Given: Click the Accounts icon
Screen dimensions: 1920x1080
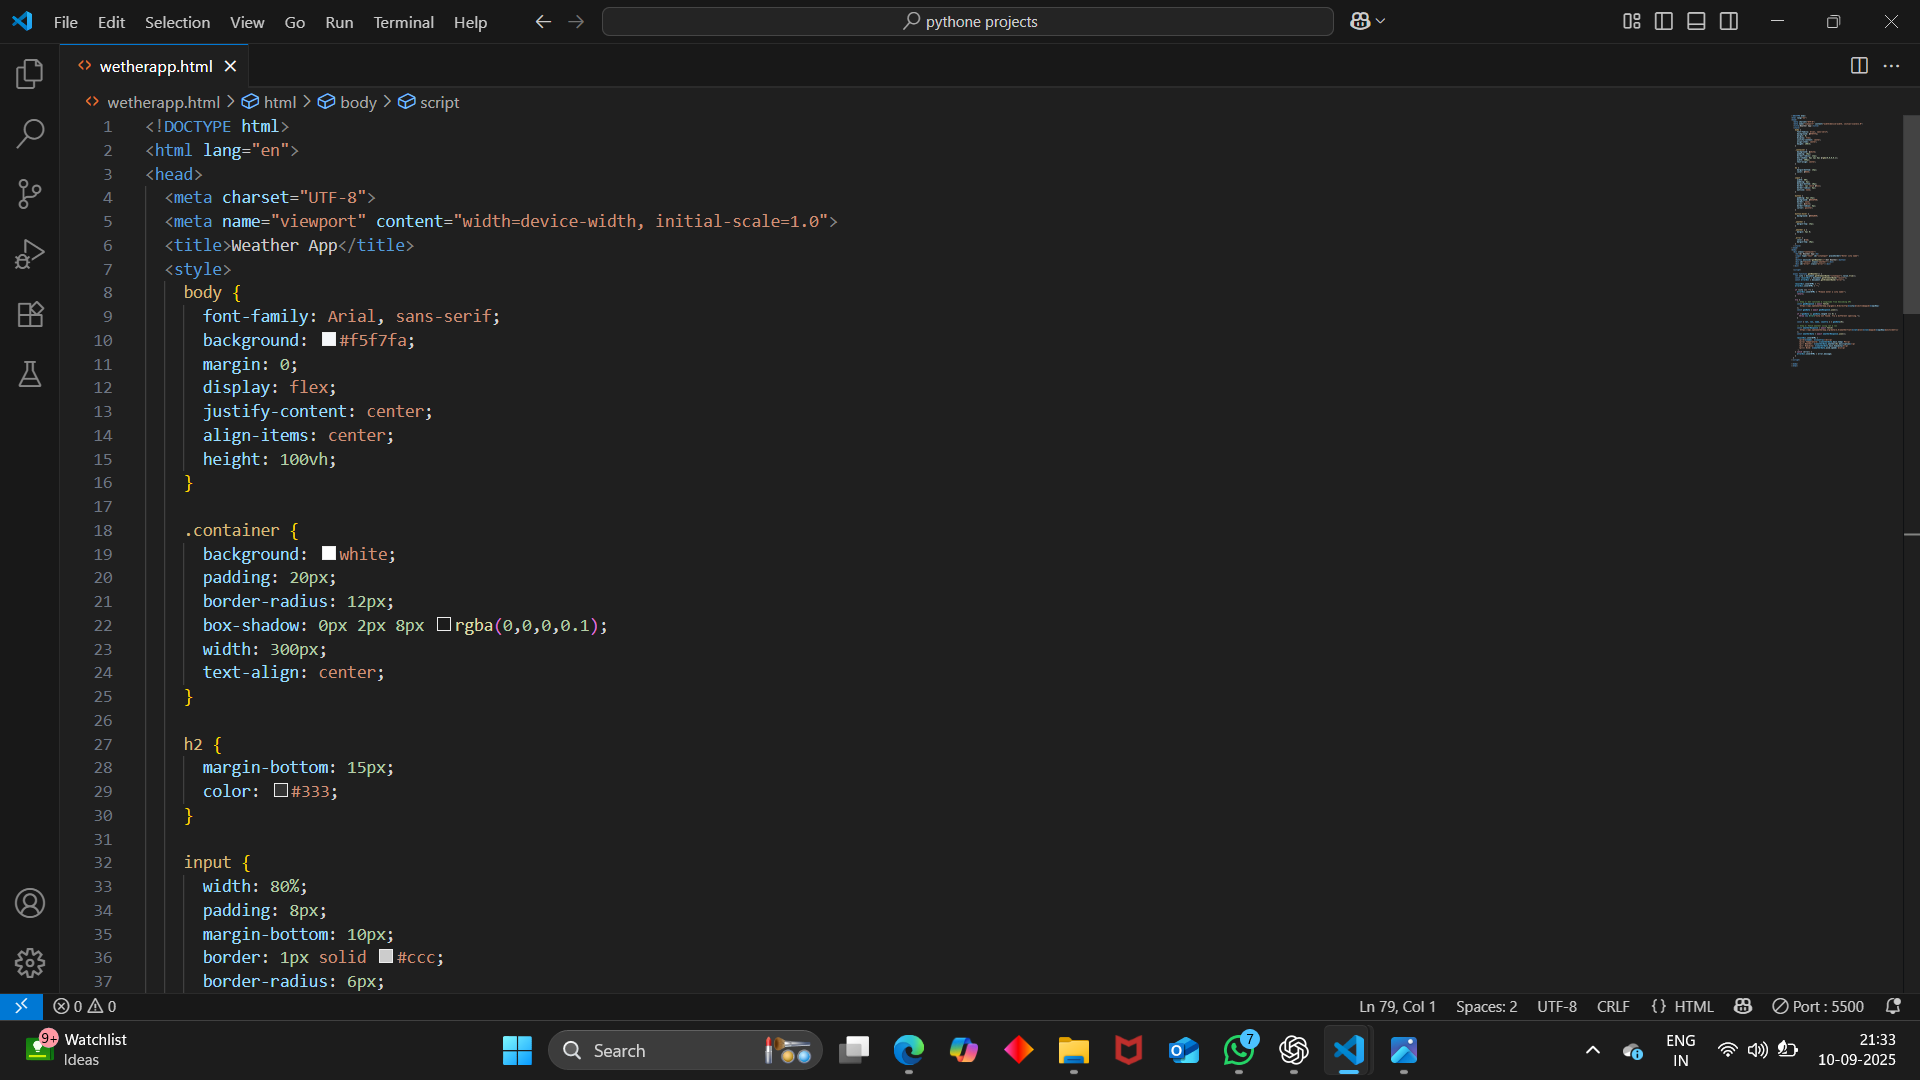Looking at the screenshot, I should click(30, 903).
